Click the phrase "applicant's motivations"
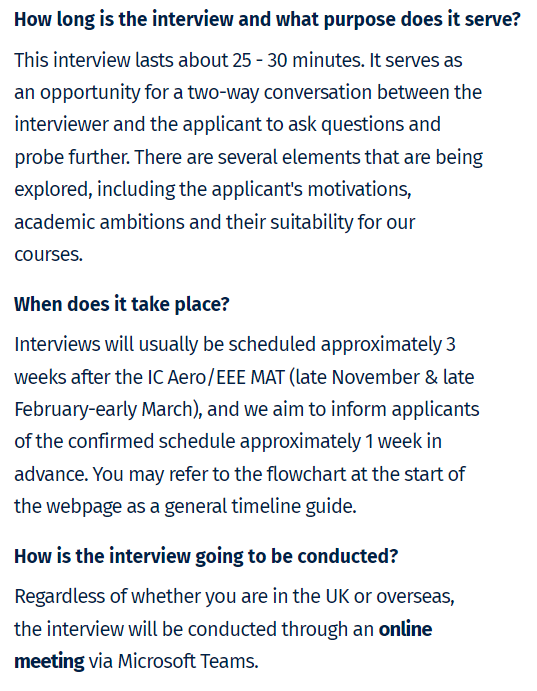Viewport: 537px width, 691px height. [x=311, y=189]
